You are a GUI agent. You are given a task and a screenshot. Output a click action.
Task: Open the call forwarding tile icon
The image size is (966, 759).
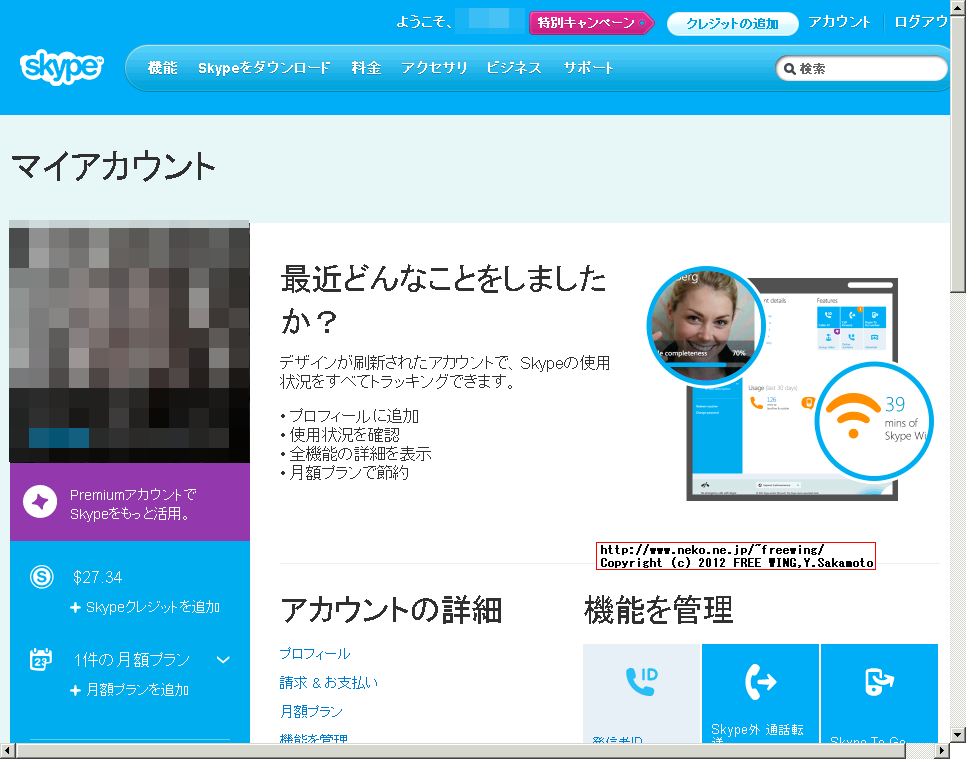760,681
